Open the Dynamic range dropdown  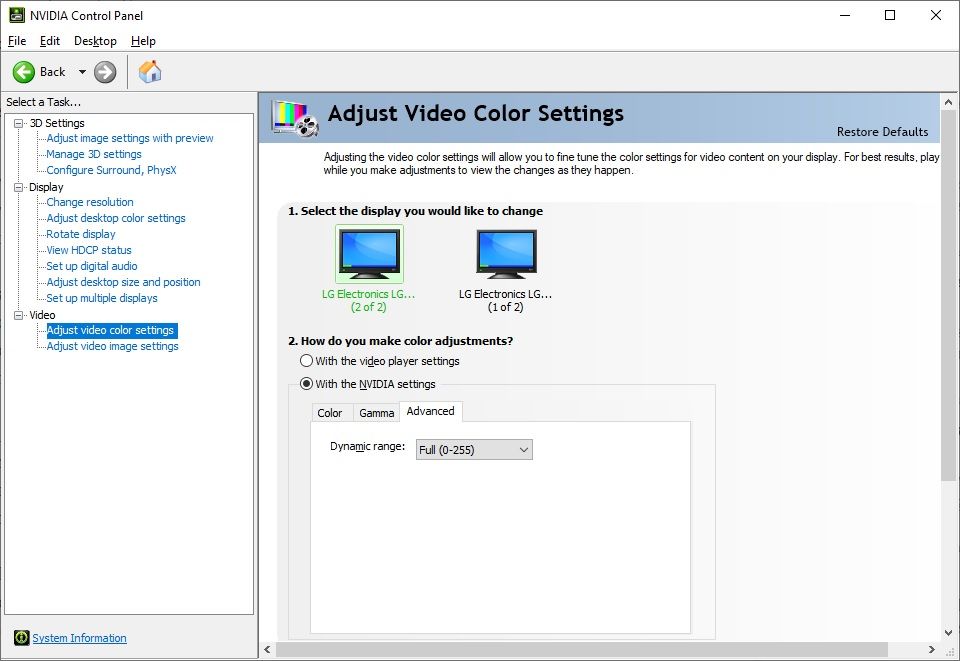pyautogui.click(x=474, y=450)
